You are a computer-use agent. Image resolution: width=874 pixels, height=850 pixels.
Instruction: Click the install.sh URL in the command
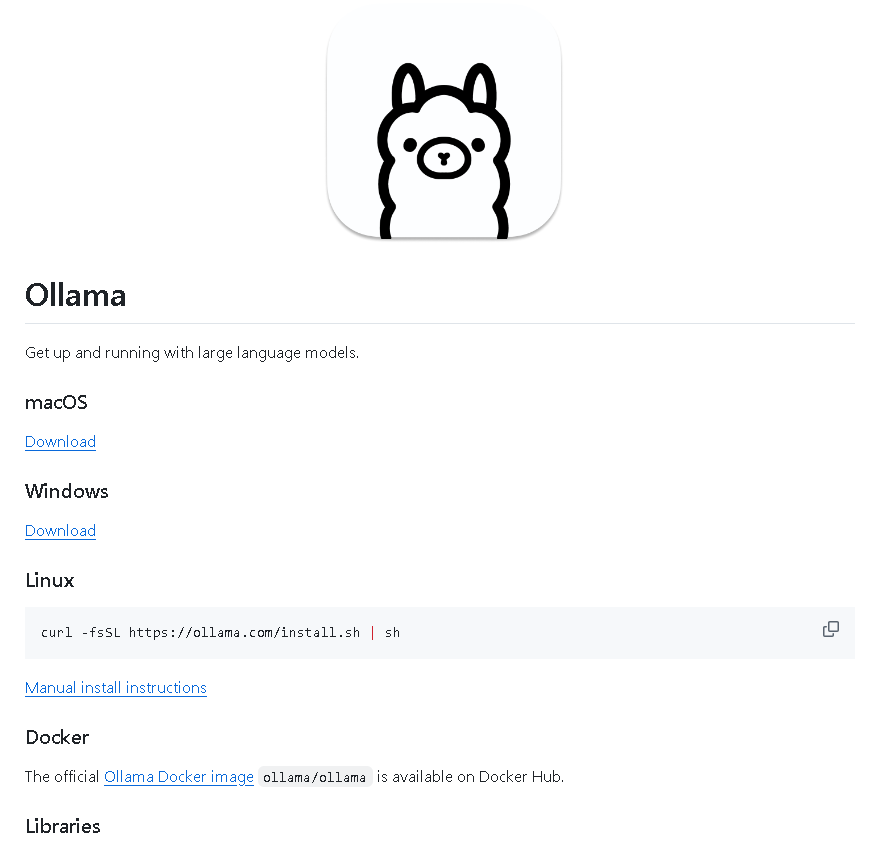(x=244, y=633)
